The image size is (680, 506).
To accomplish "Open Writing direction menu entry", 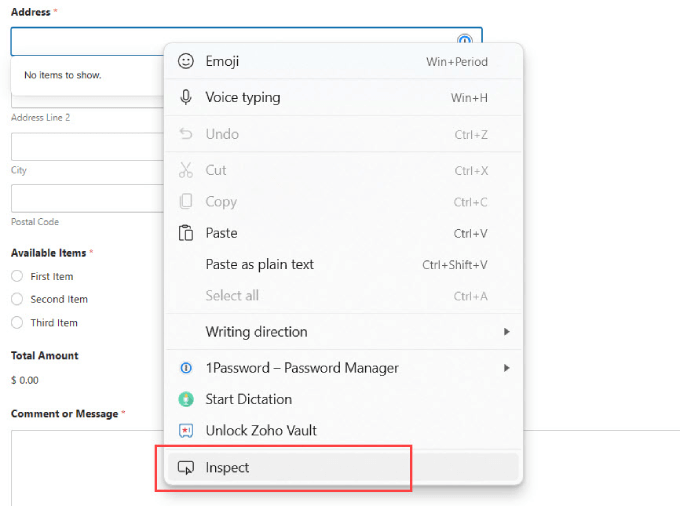I will (x=256, y=332).
